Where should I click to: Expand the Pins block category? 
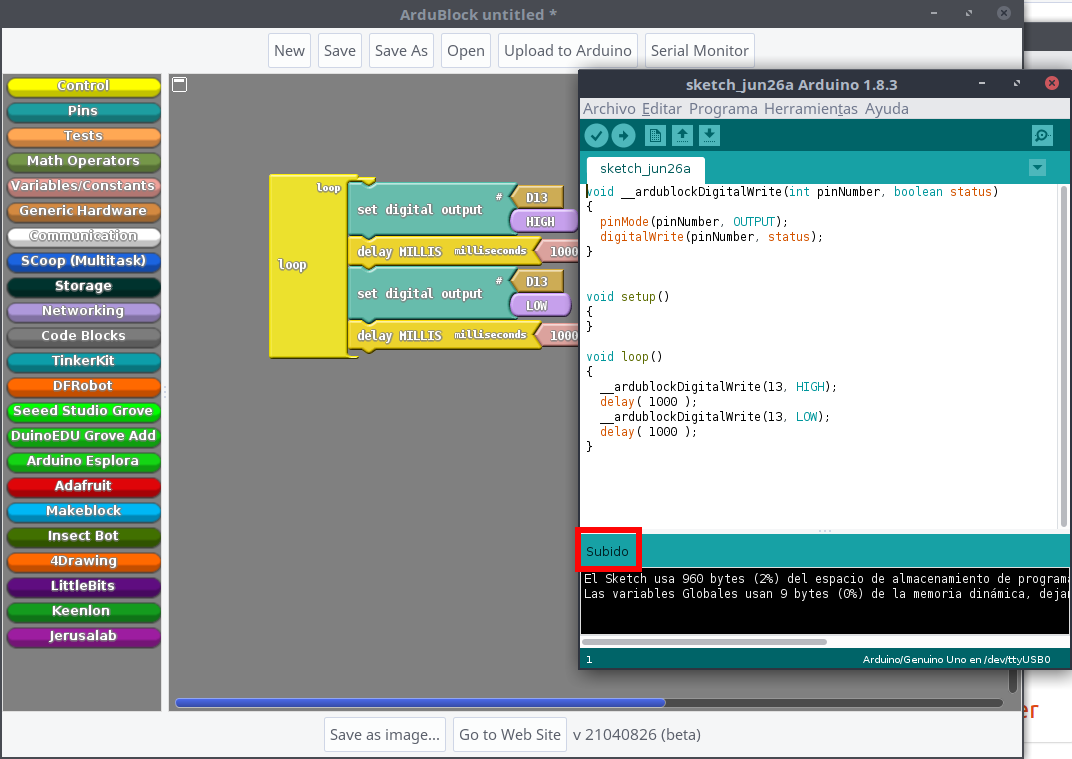(84, 111)
